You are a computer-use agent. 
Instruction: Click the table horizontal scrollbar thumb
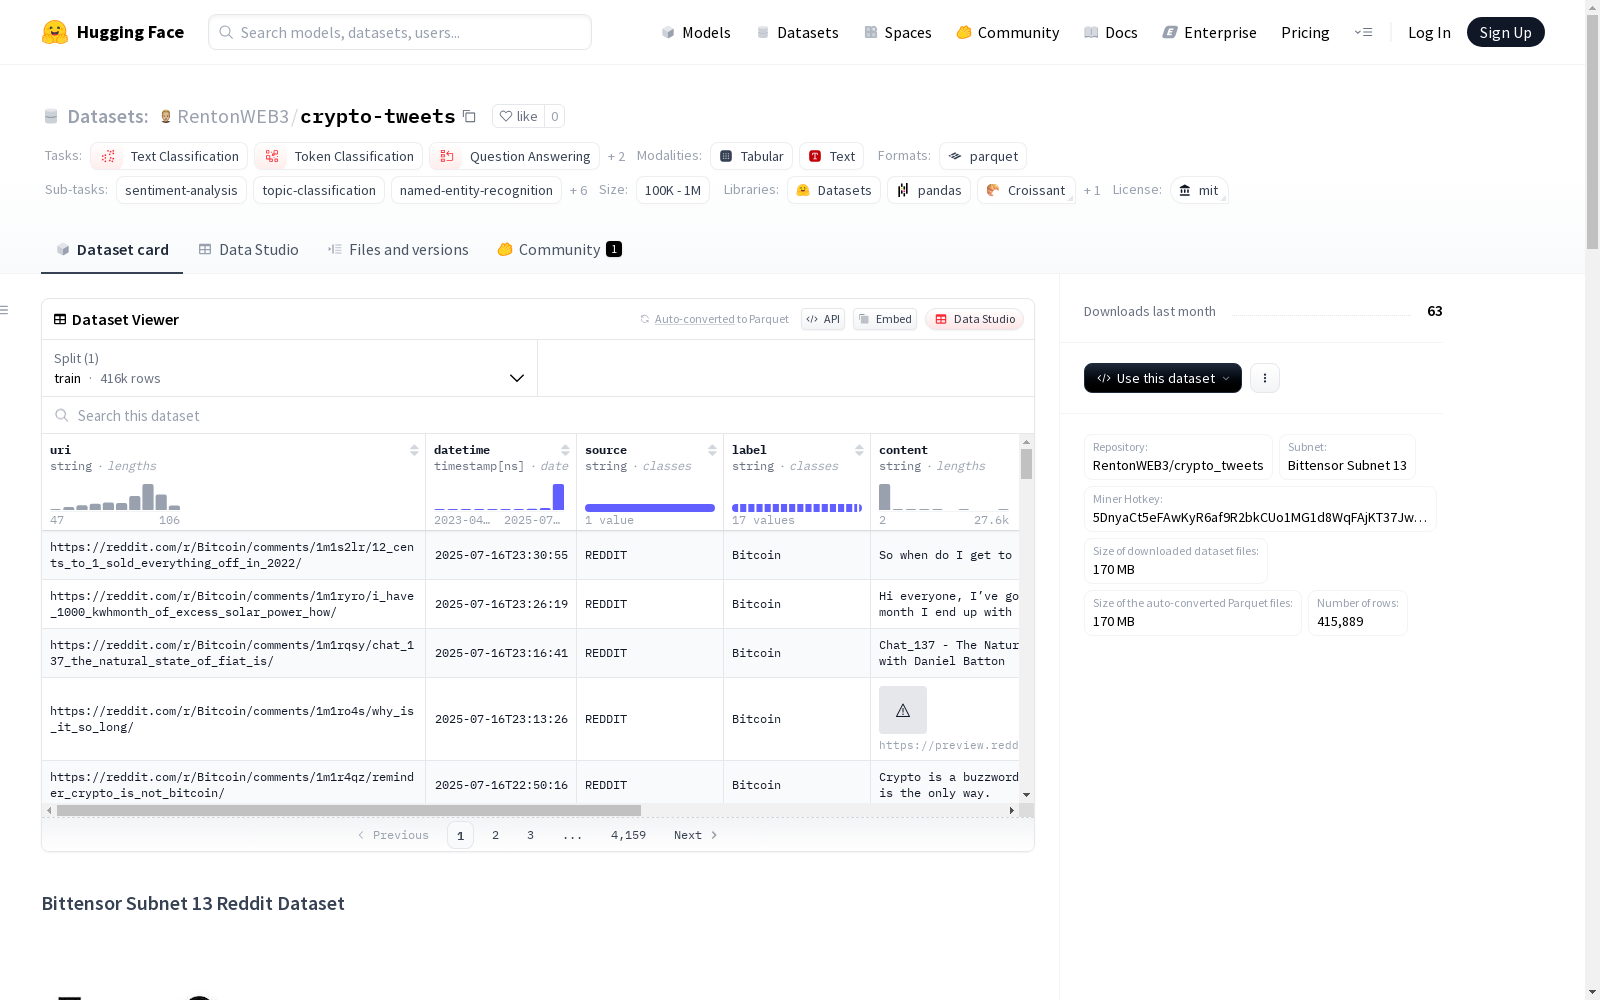pyautogui.click(x=349, y=810)
